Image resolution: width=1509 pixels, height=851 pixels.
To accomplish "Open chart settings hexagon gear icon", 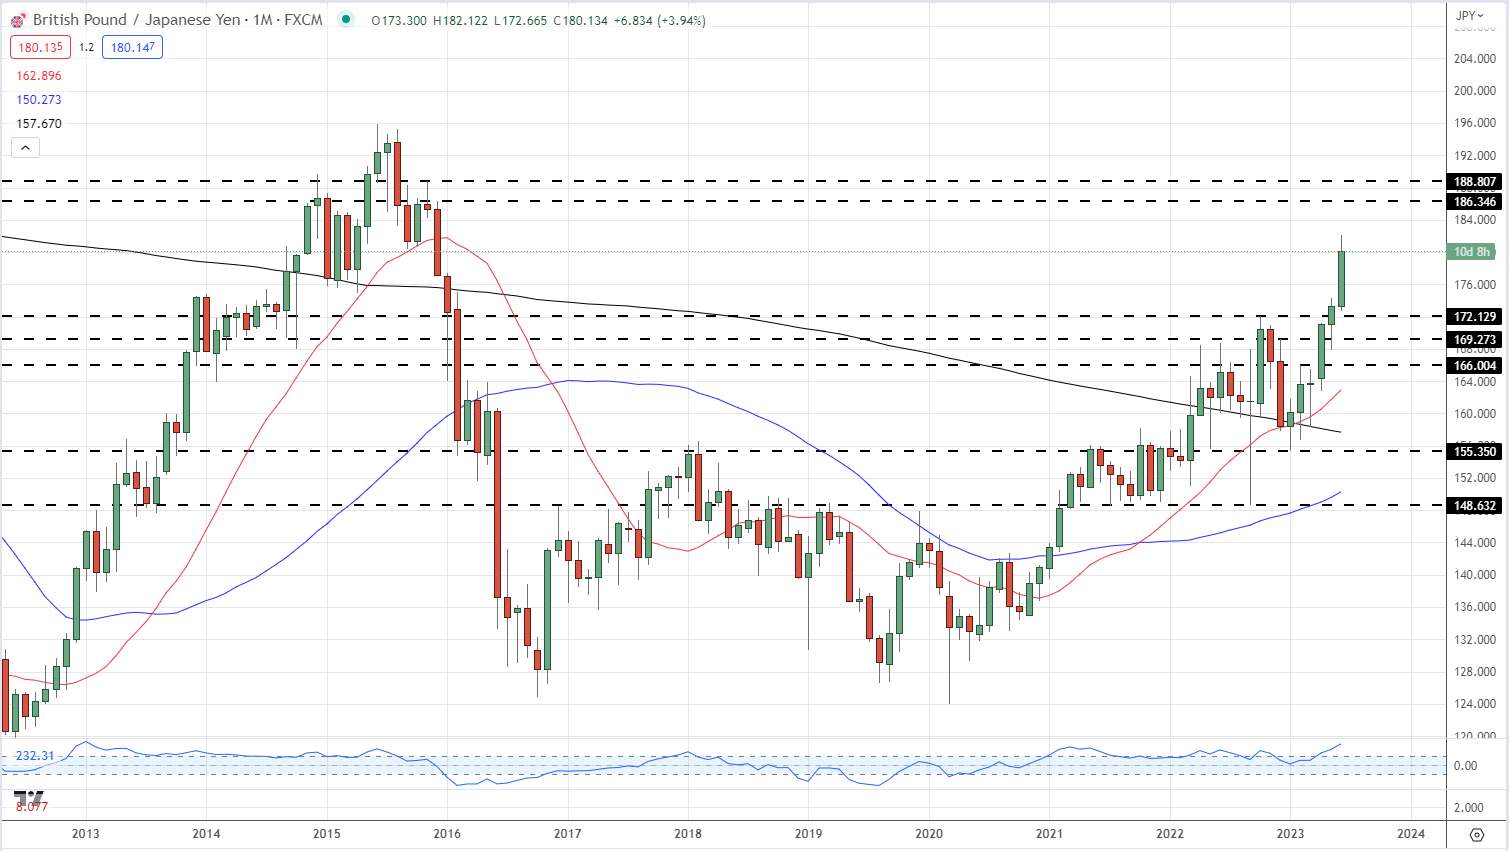I will click(1477, 834).
